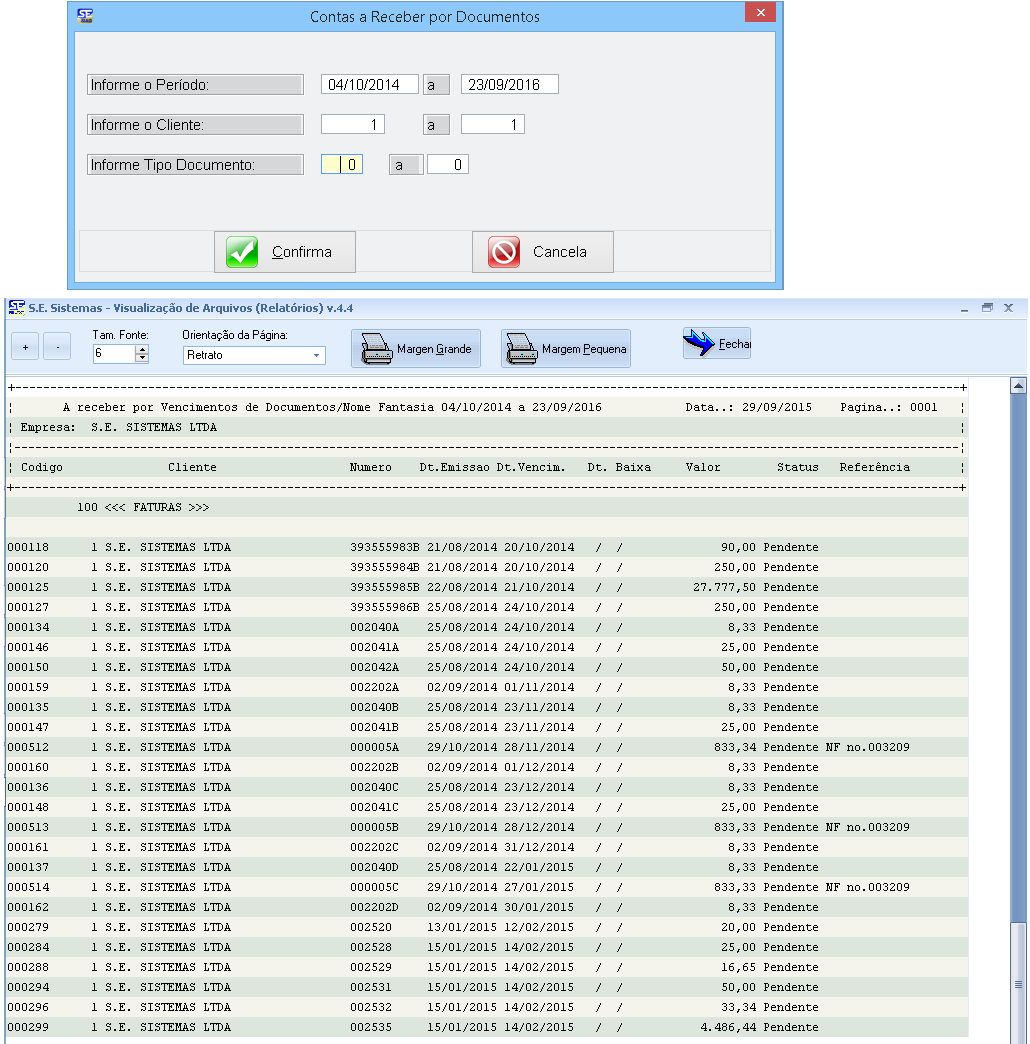
Task: Focus the first Cliente number field
Action: (x=352, y=125)
